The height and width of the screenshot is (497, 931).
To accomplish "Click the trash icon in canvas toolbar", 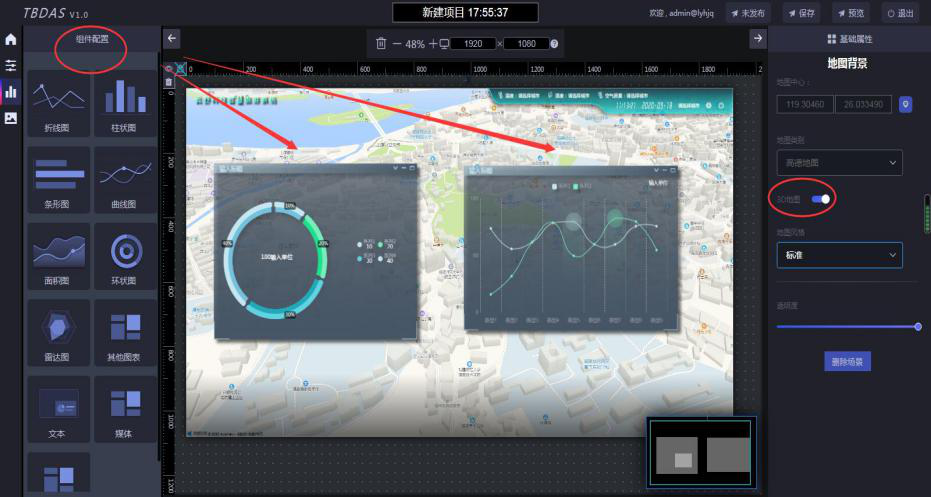I will coord(381,44).
